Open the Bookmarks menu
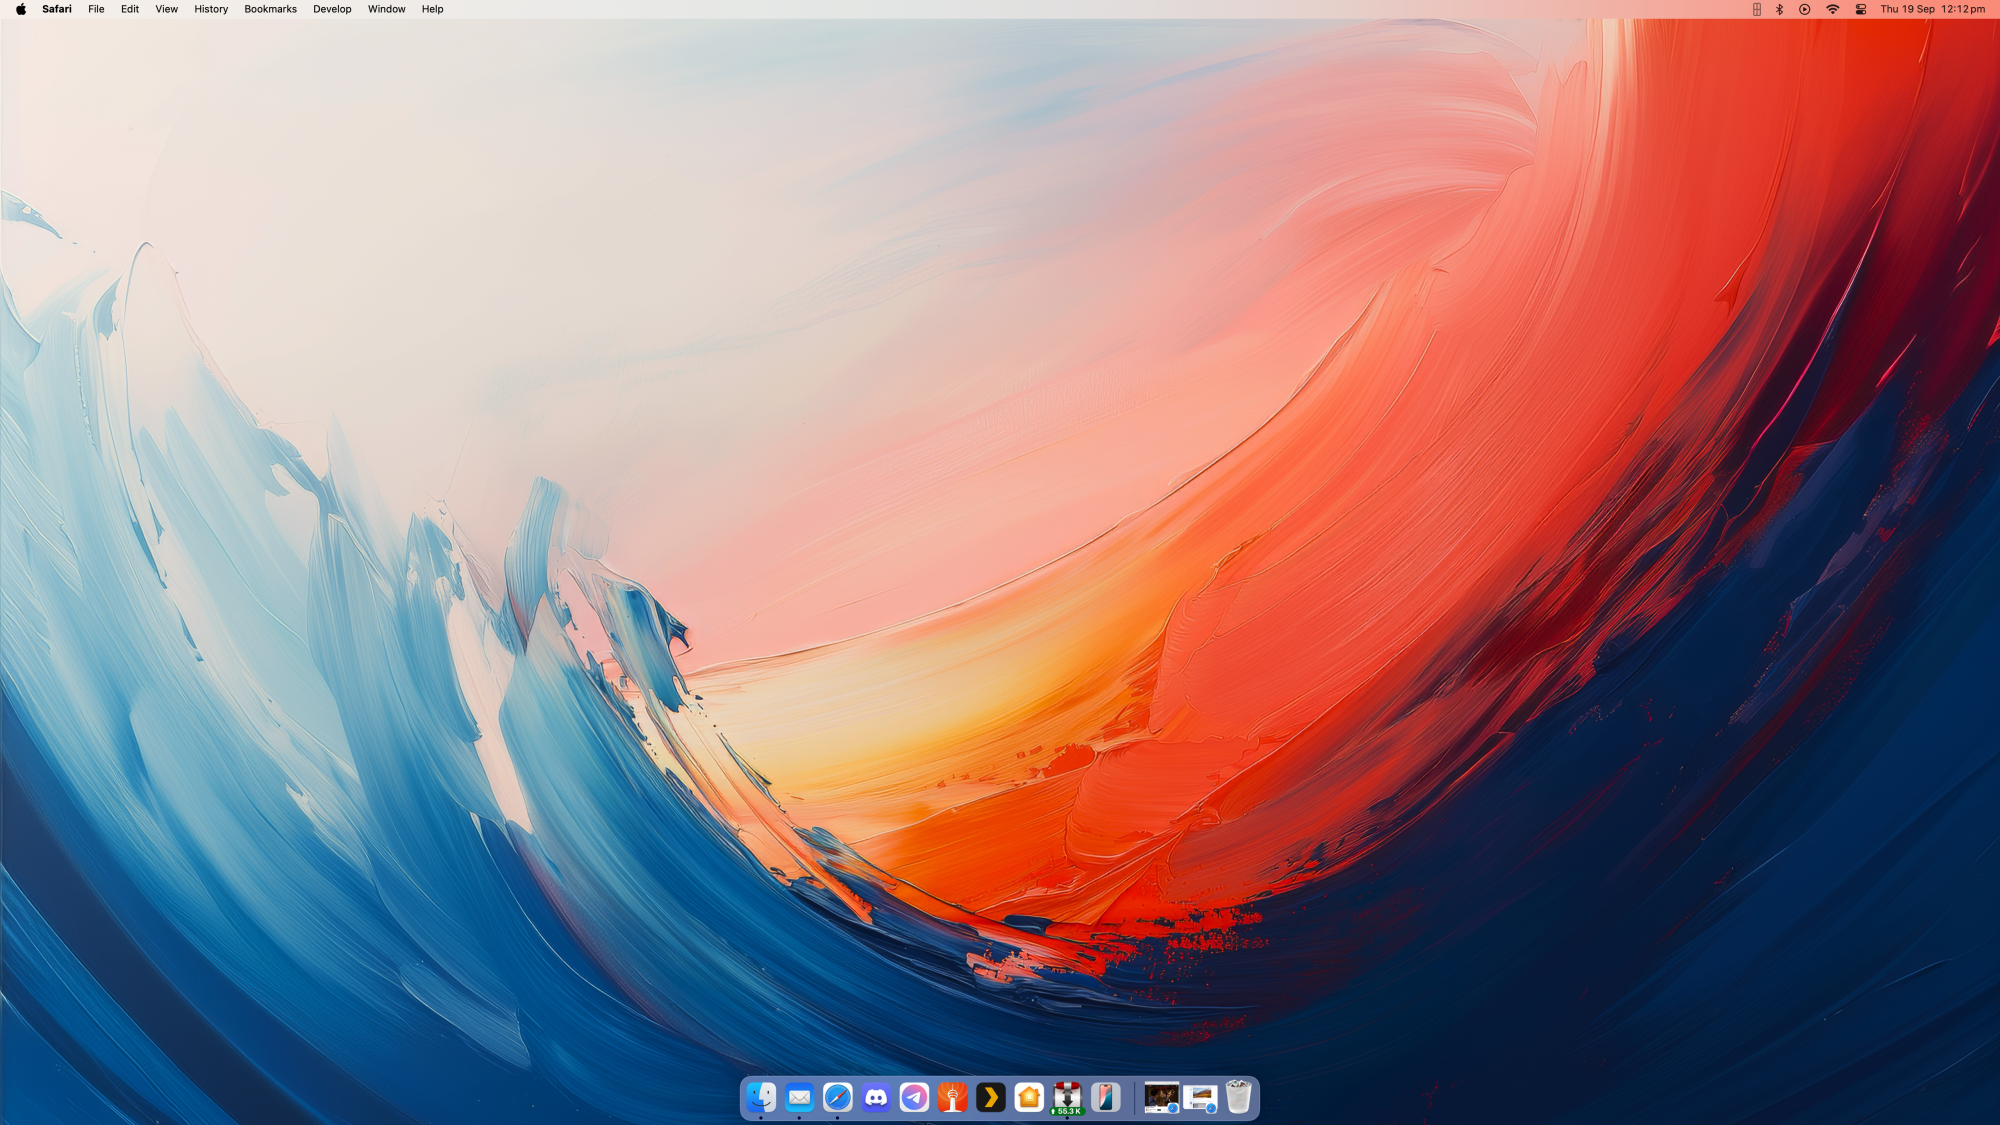Viewport: 2000px width, 1125px height. (x=270, y=9)
